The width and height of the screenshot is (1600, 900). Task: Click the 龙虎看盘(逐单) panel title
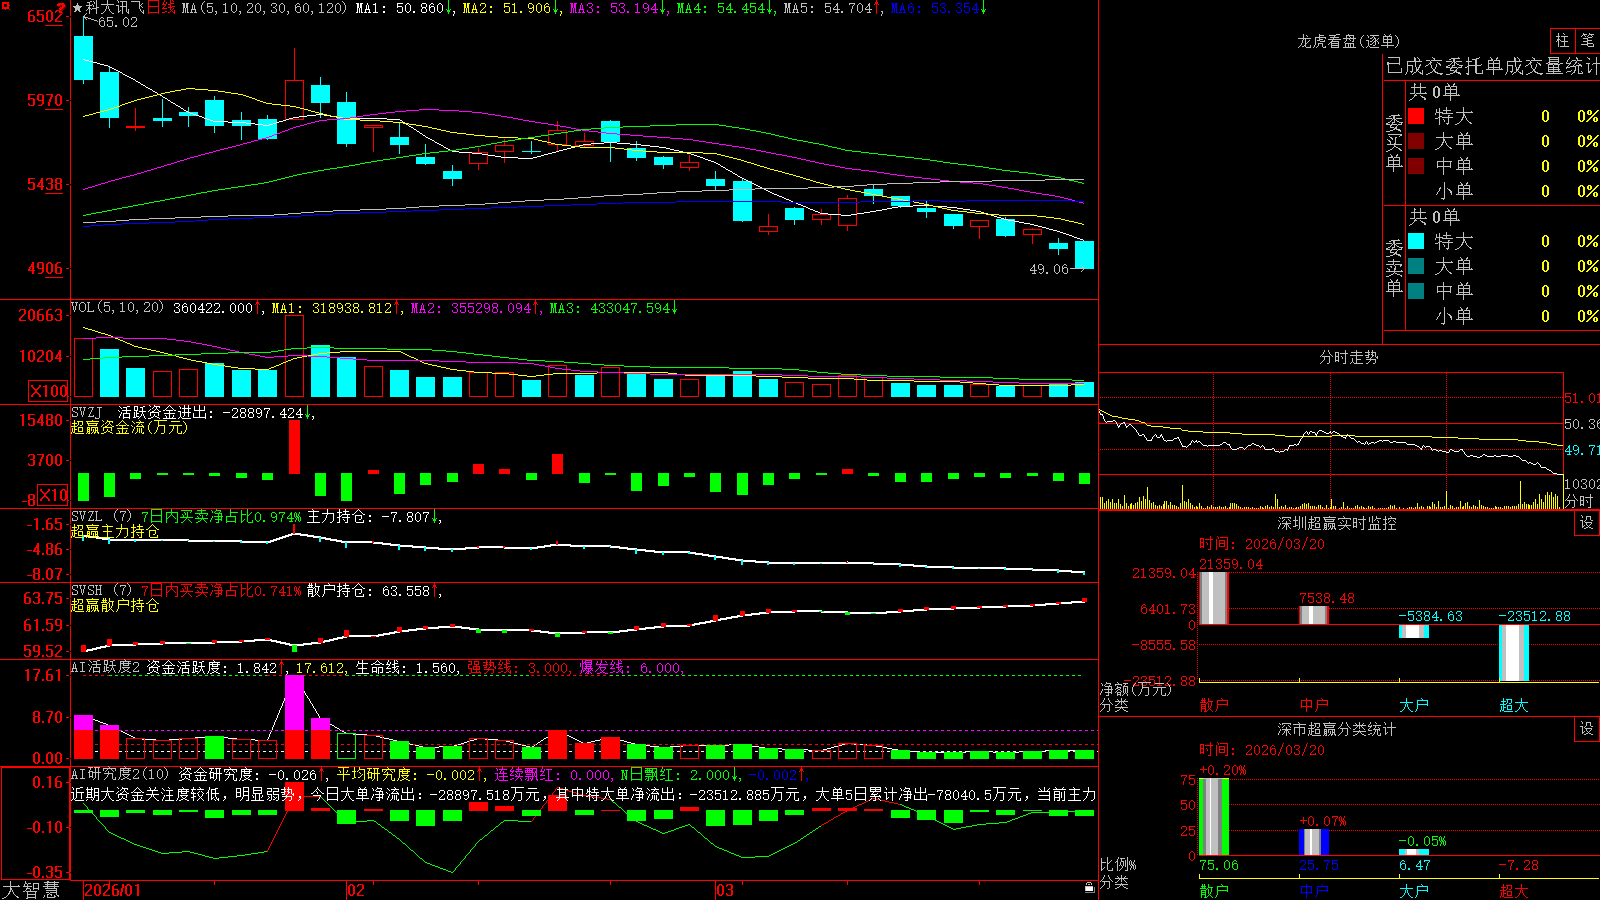[x=1348, y=41]
